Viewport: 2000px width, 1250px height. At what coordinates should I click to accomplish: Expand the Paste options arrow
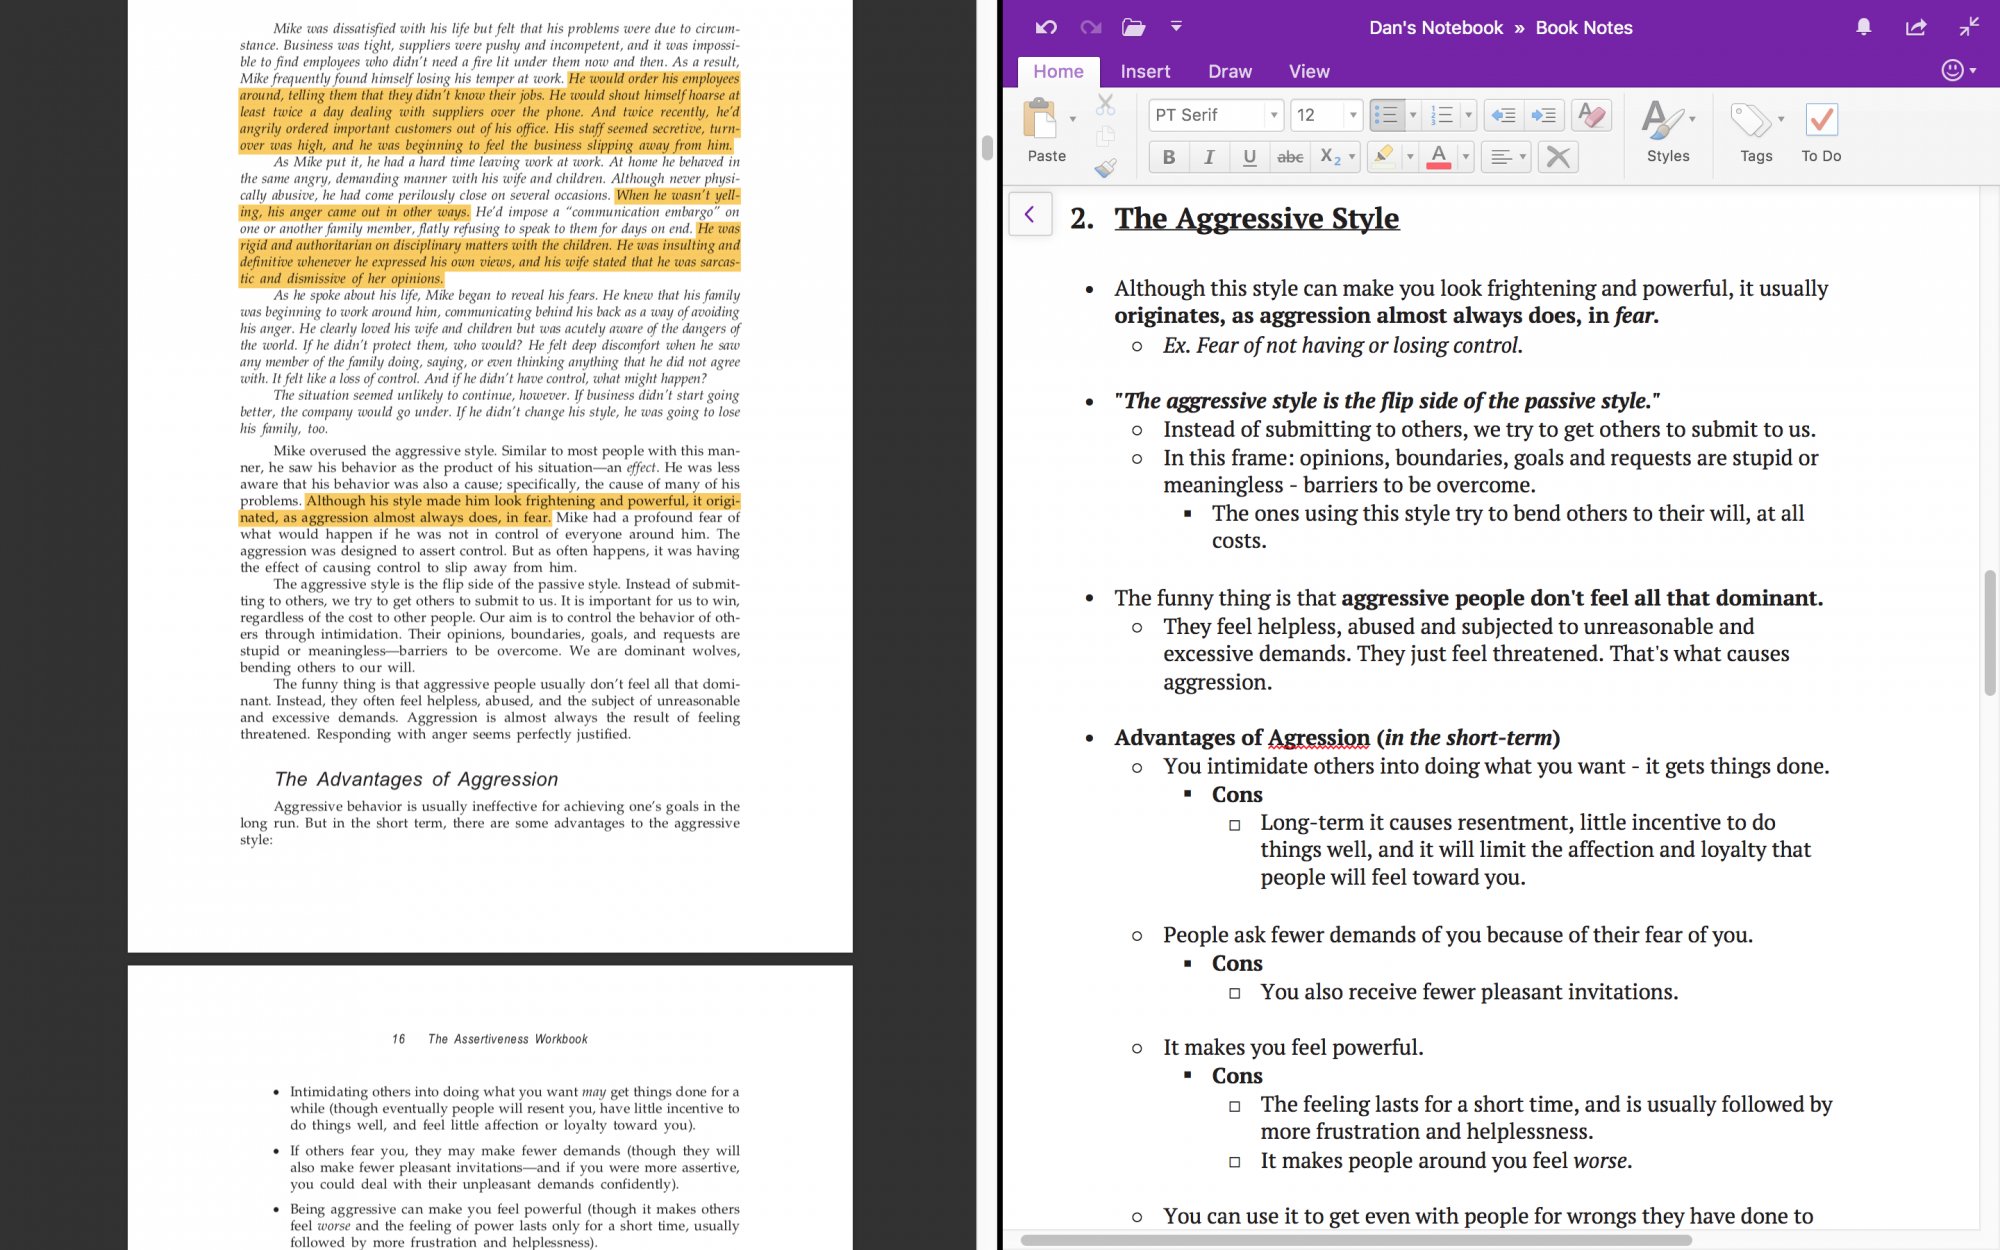(x=1073, y=119)
